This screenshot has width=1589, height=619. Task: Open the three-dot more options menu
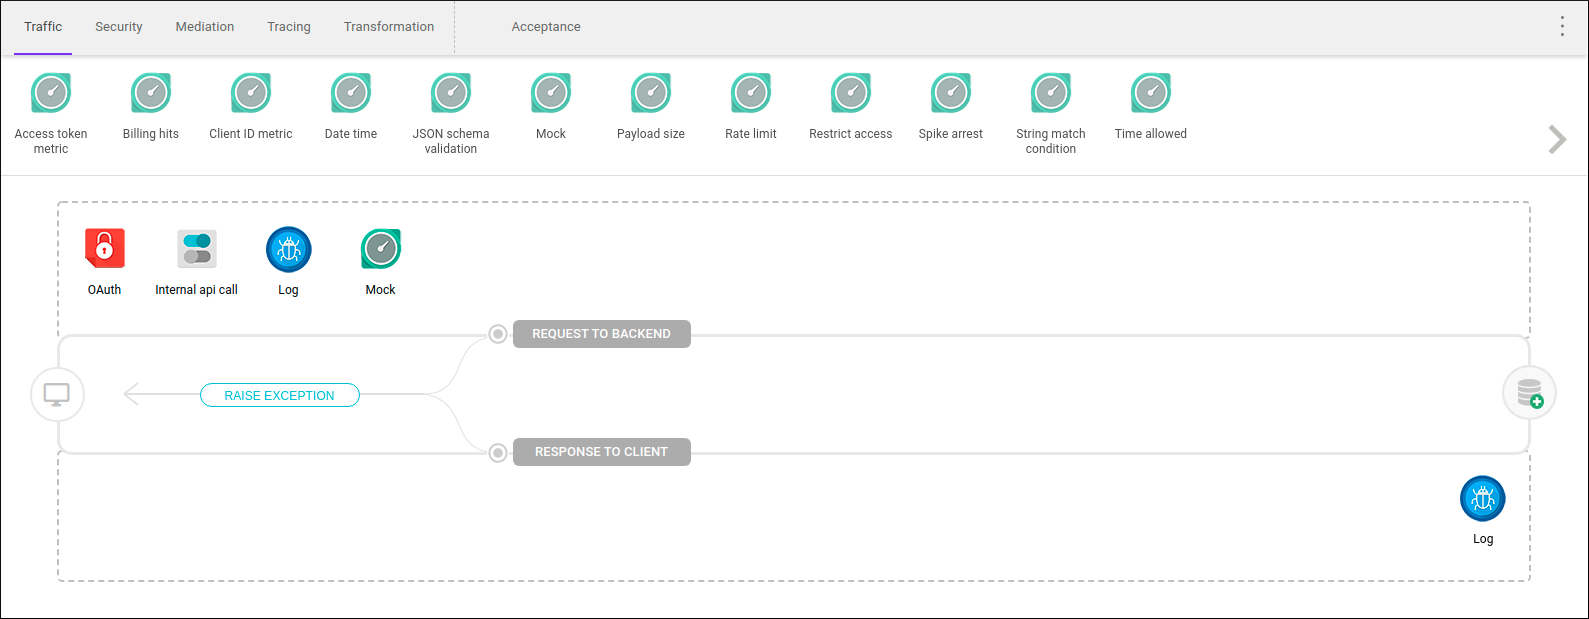[1562, 26]
